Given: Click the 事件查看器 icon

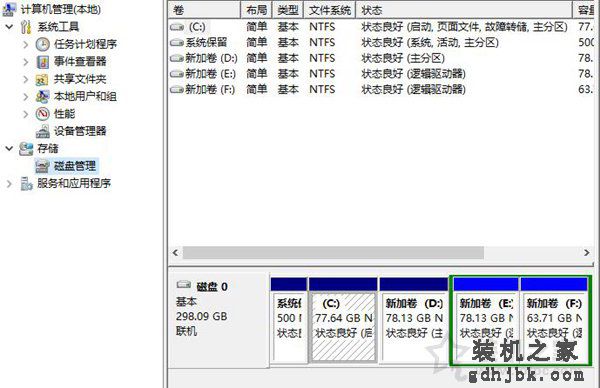Looking at the screenshot, I should pos(42,62).
